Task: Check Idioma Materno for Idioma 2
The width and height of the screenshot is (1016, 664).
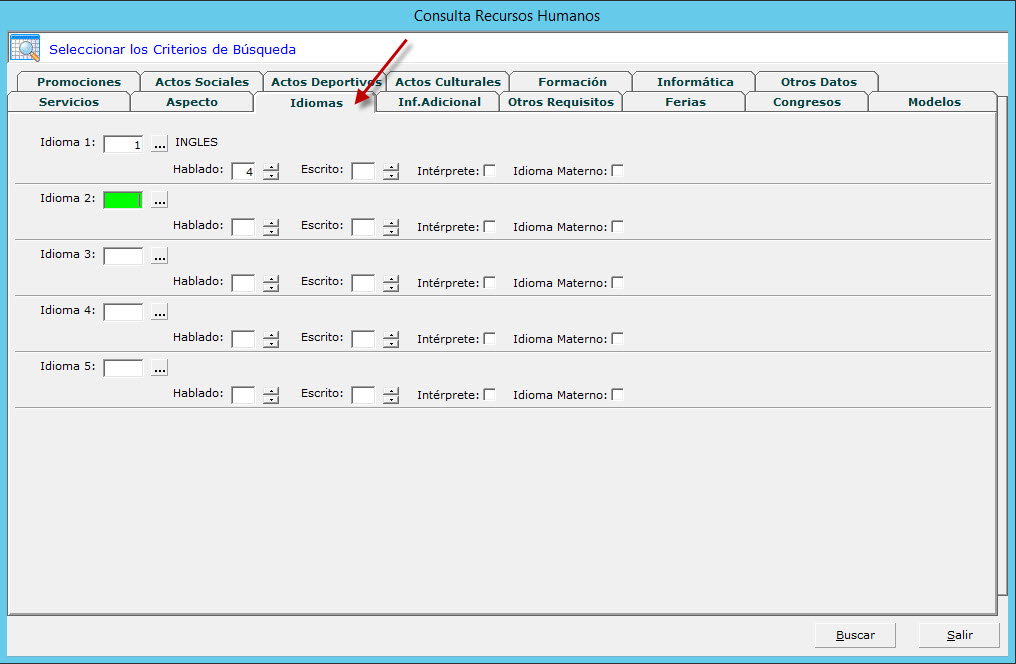Action: [618, 226]
